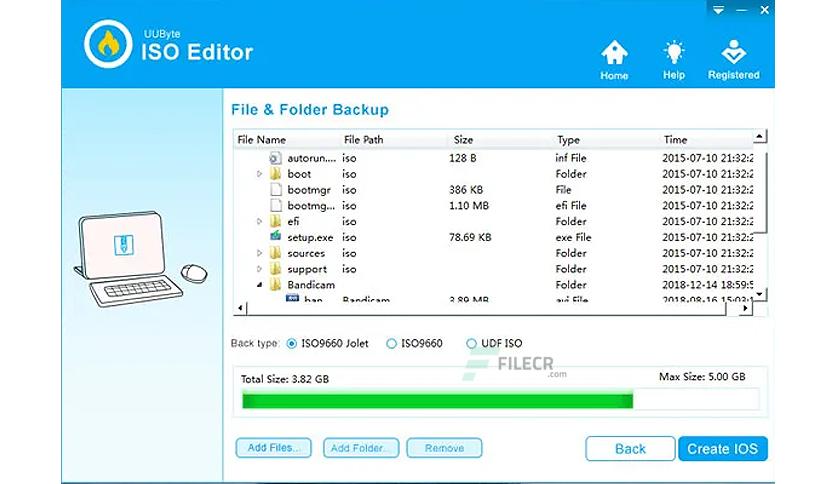This screenshot has width=836, height=484.
Task: Click the Add Files button
Action: [x=274, y=448]
